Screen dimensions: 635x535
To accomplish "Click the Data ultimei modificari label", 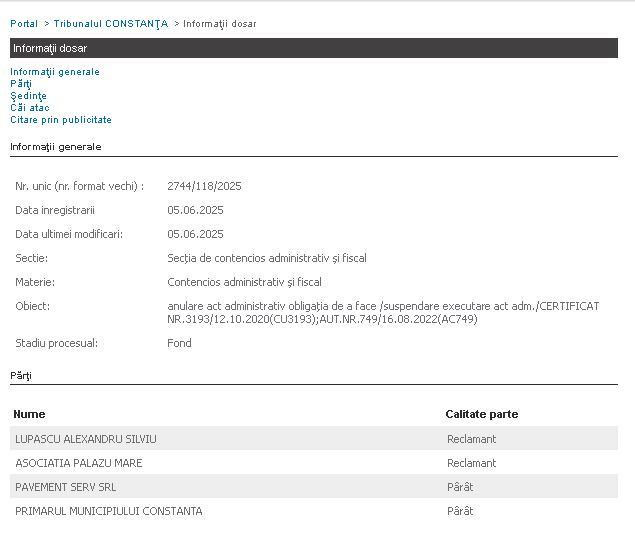I will (x=69, y=234).
